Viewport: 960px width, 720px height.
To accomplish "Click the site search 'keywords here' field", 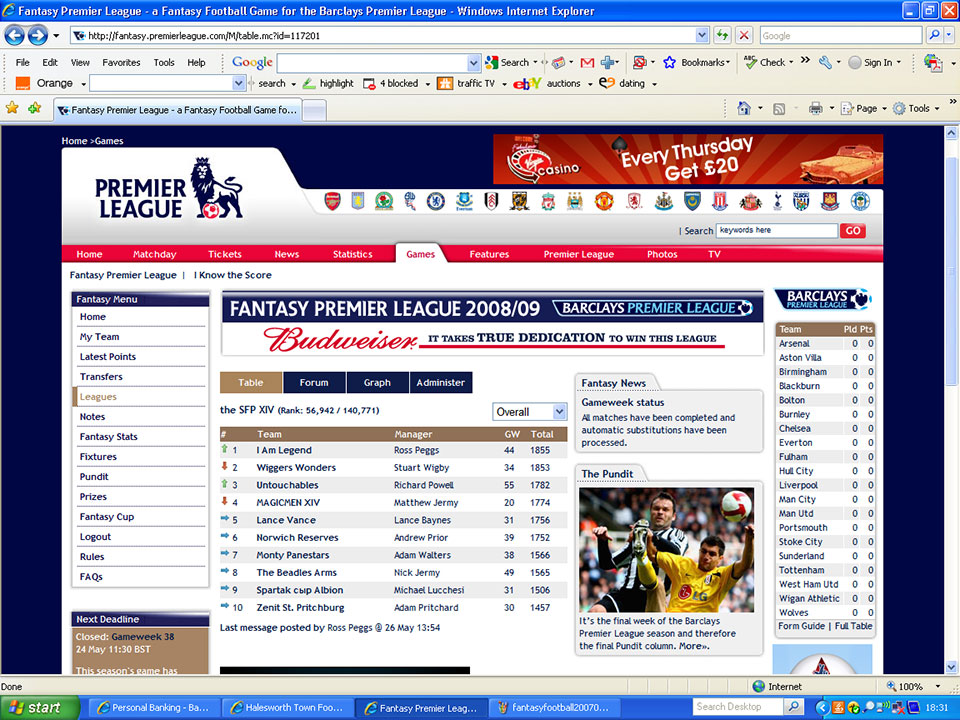I will (776, 230).
